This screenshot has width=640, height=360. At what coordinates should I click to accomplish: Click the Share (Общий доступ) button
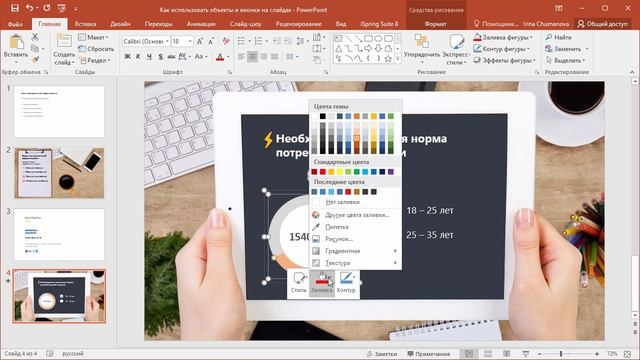pyautogui.click(x=602, y=24)
